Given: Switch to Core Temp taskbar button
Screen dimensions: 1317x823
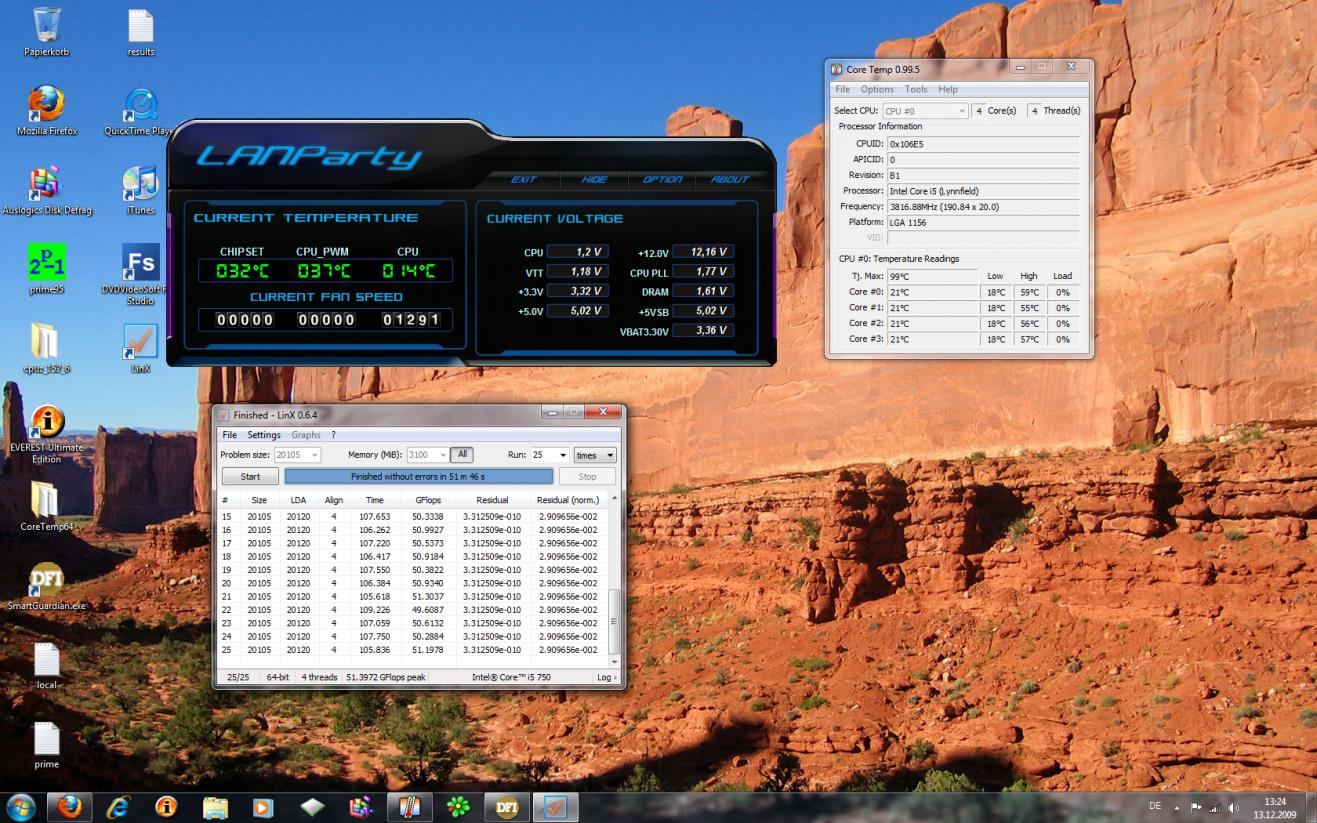Looking at the screenshot, I should [409, 807].
